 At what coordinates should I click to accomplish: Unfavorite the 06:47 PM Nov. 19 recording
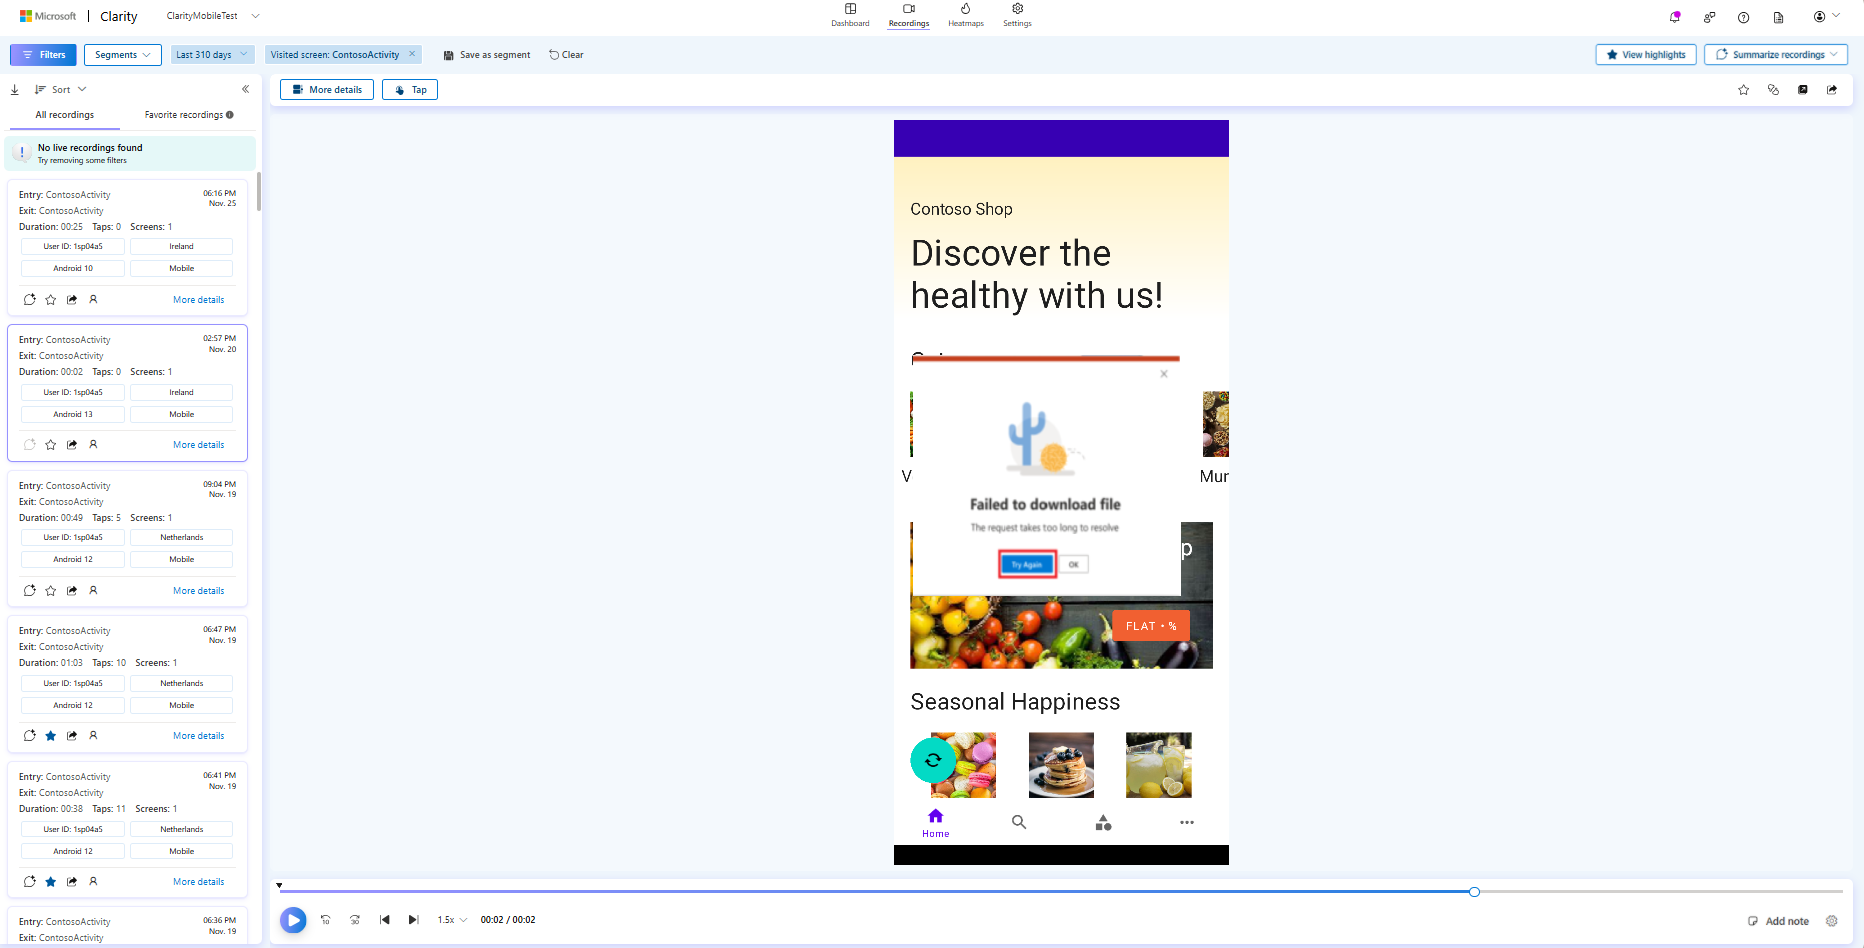tap(51, 735)
